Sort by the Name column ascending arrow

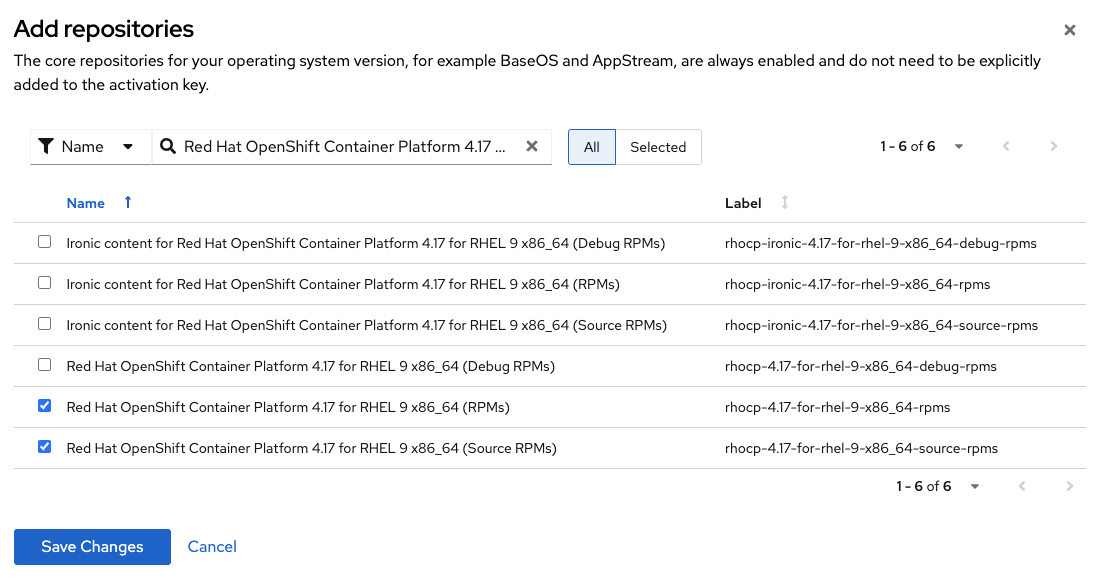127,202
